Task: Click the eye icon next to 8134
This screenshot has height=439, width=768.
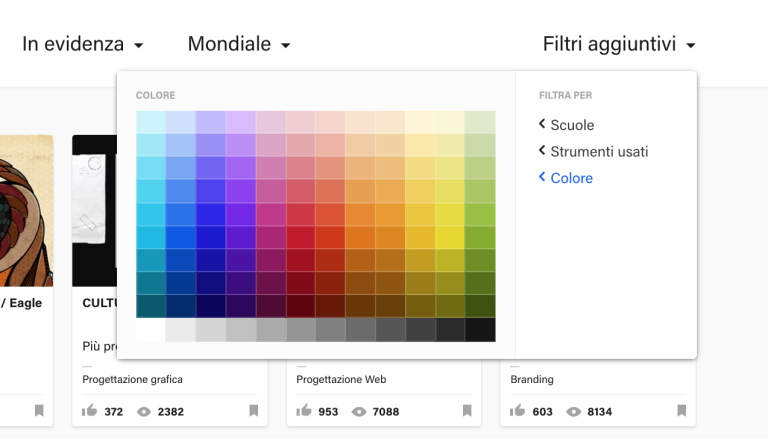Action: [x=573, y=411]
